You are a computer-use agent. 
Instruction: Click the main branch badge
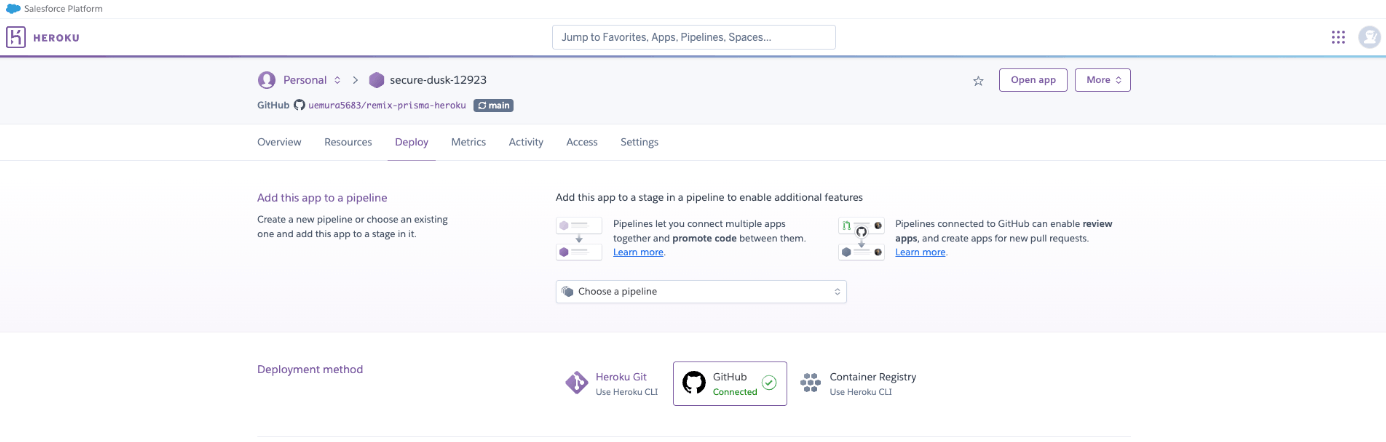pos(493,105)
